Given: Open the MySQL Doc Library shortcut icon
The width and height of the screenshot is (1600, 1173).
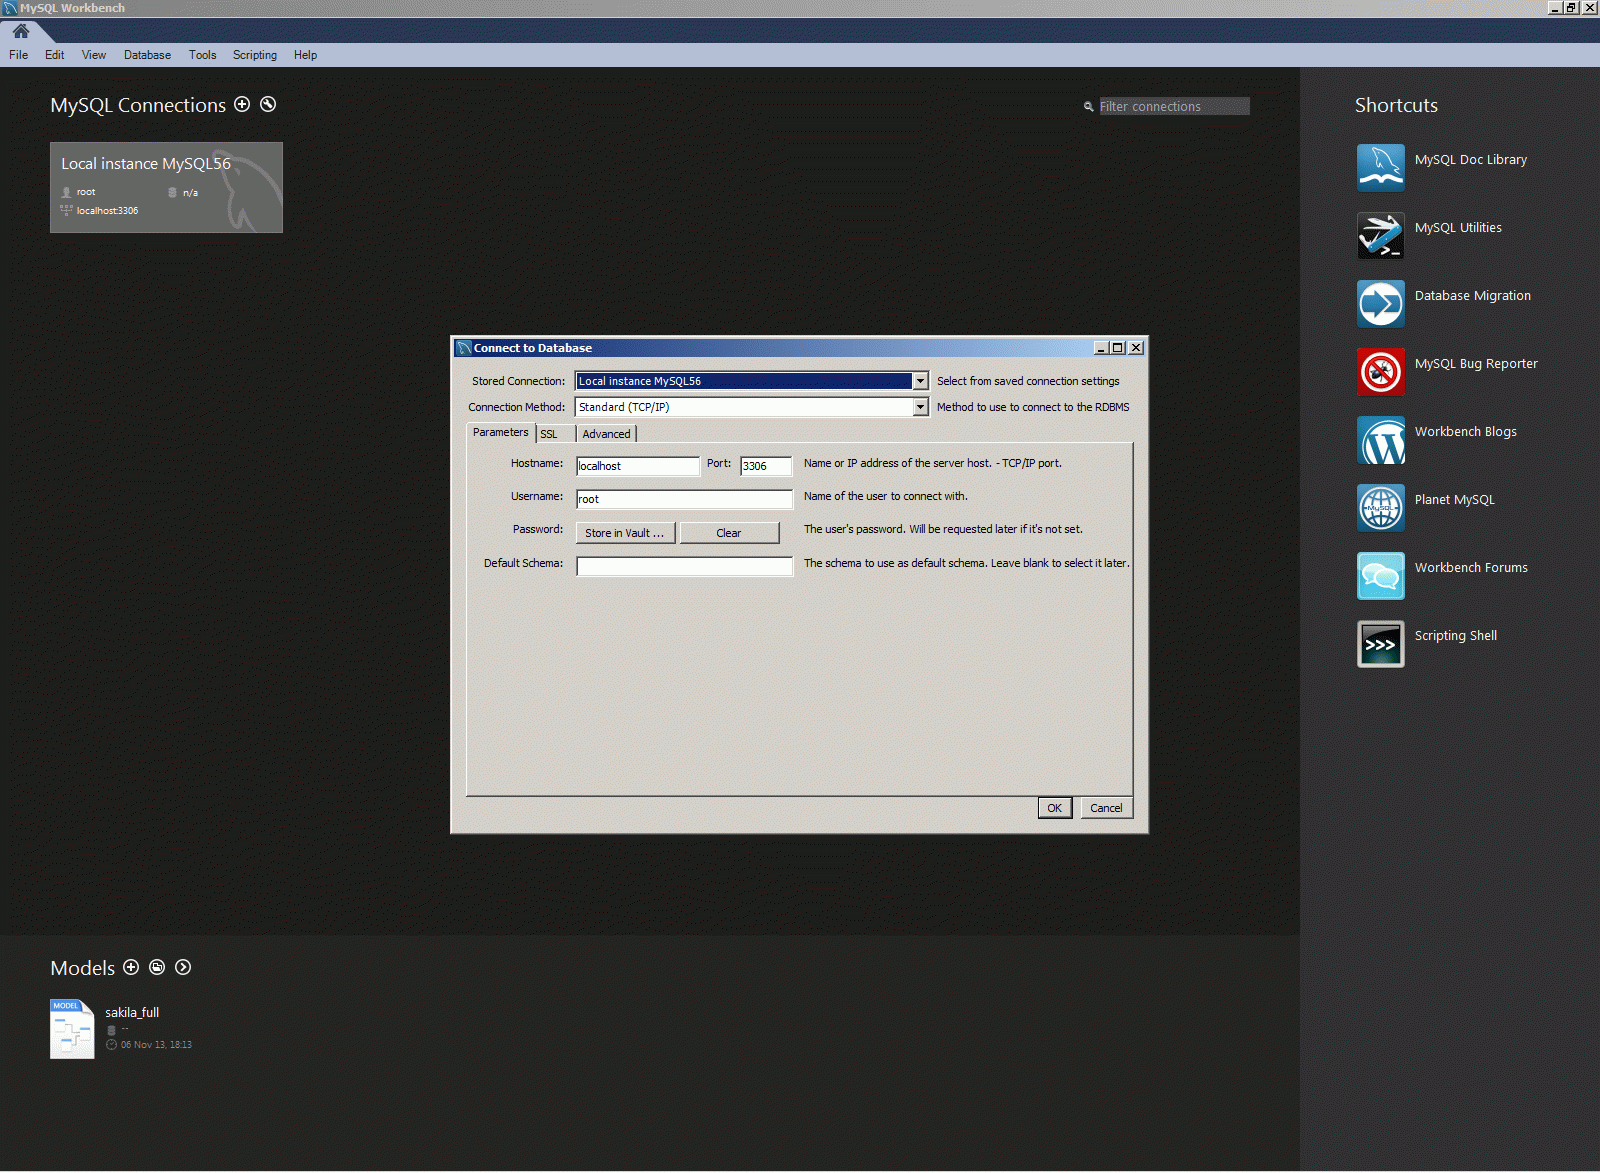Looking at the screenshot, I should pos(1381,168).
